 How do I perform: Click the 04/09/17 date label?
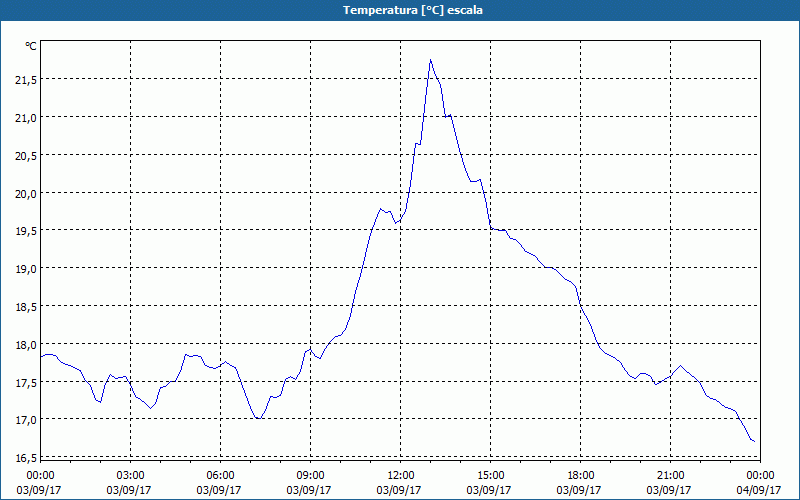coord(759,490)
